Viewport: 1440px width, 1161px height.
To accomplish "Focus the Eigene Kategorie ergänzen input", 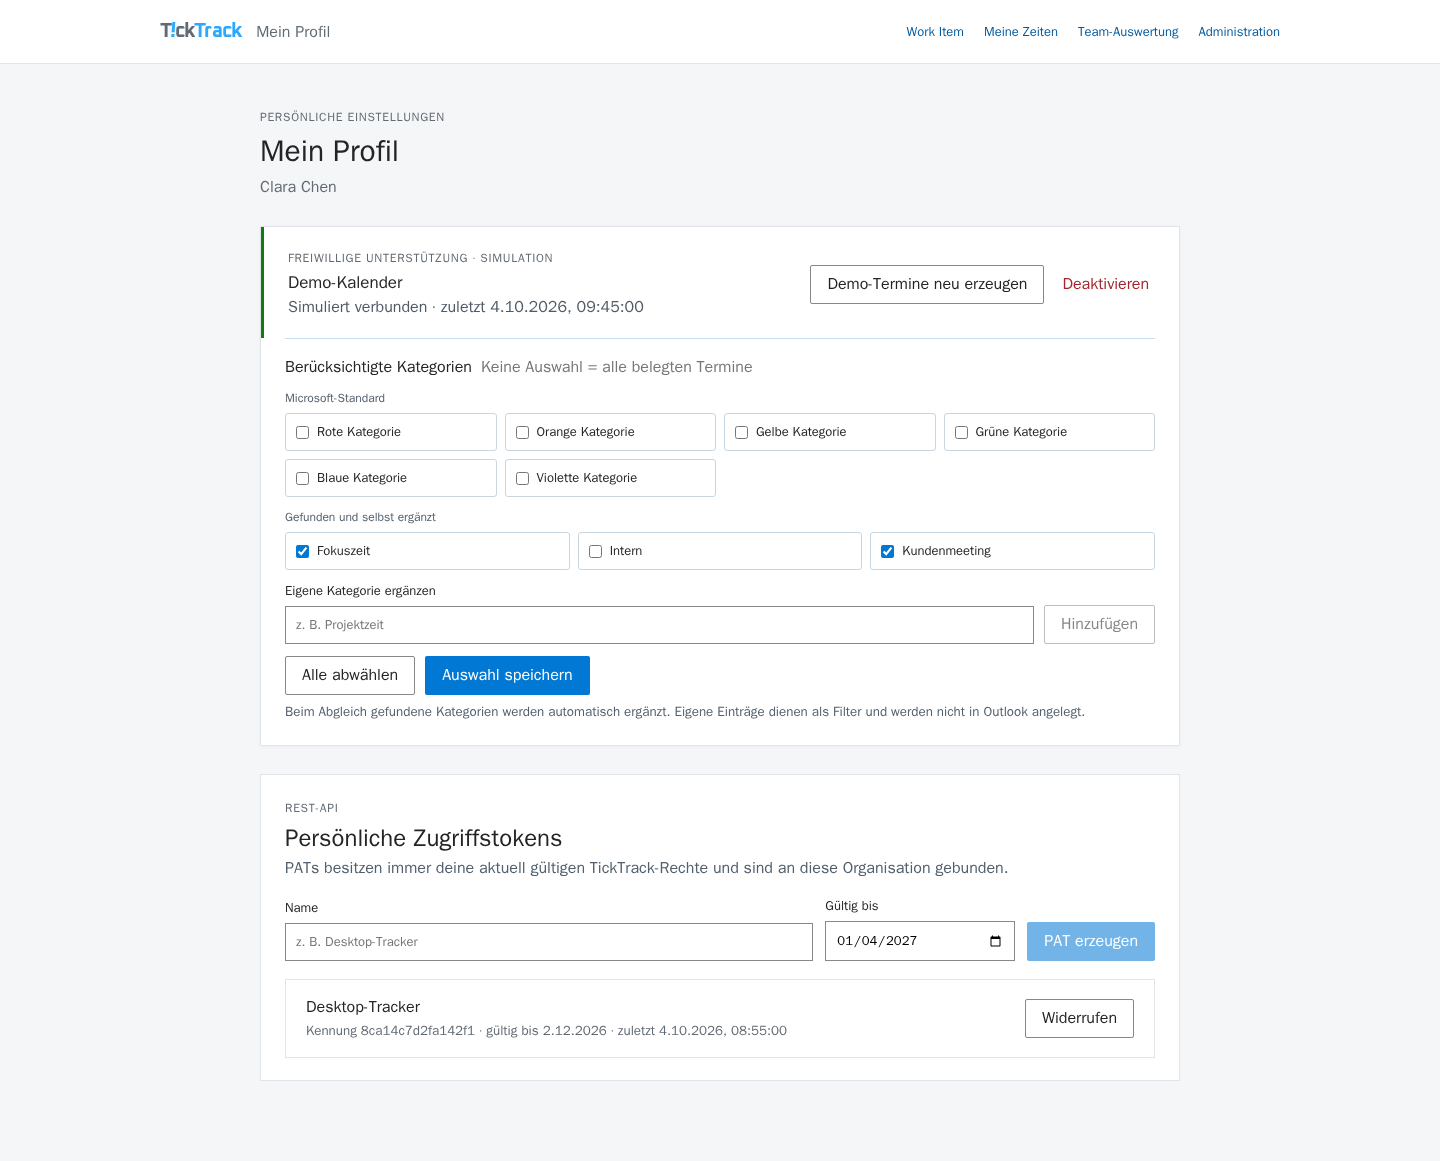I will click(x=659, y=625).
